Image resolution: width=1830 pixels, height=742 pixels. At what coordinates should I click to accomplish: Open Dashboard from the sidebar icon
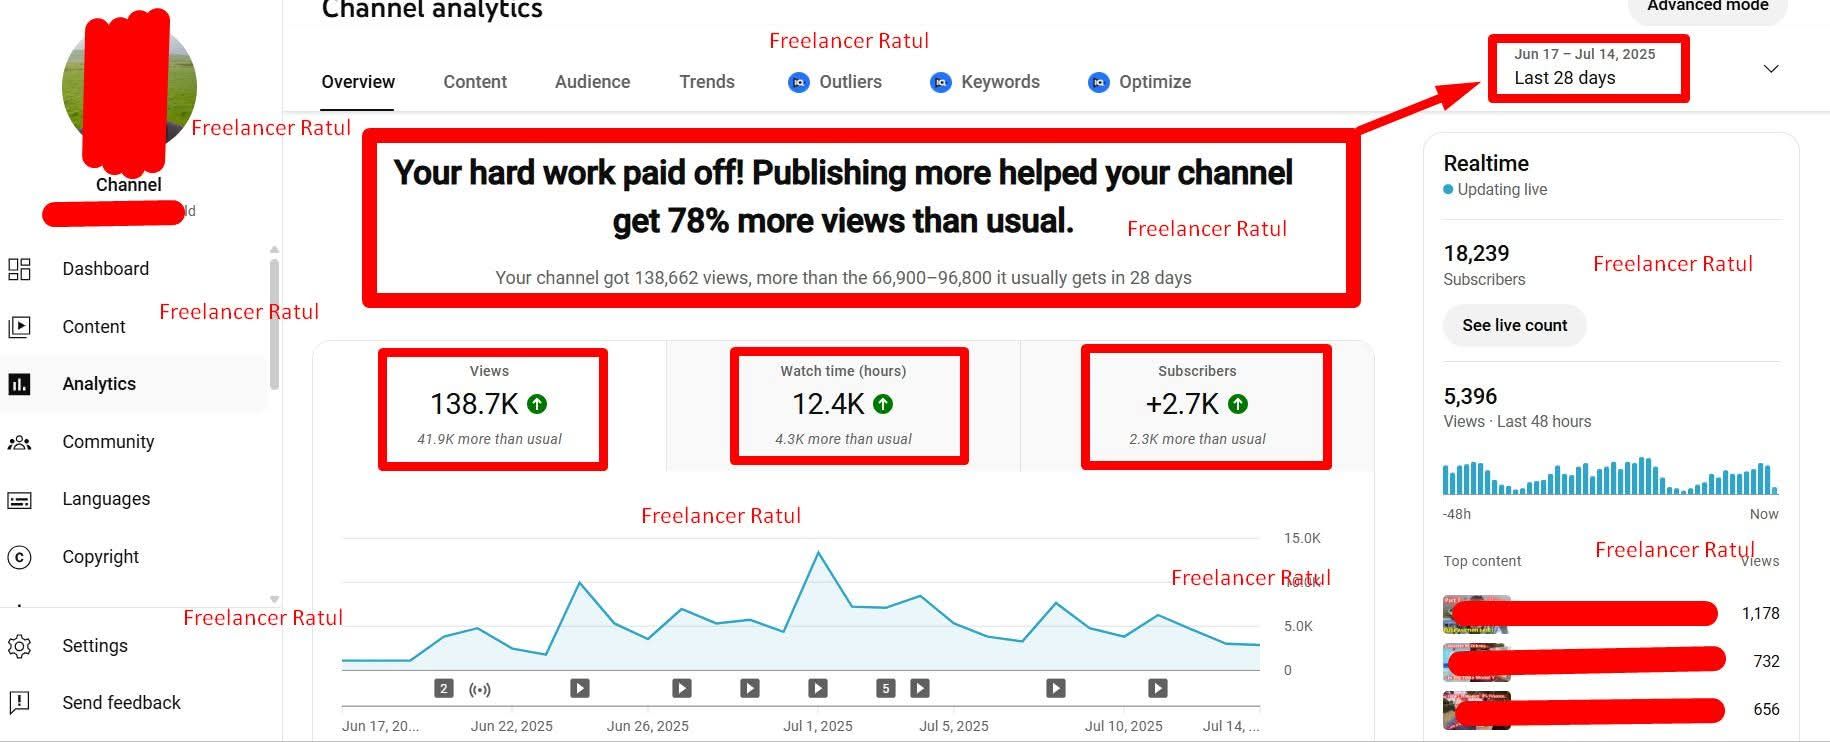click(x=20, y=269)
